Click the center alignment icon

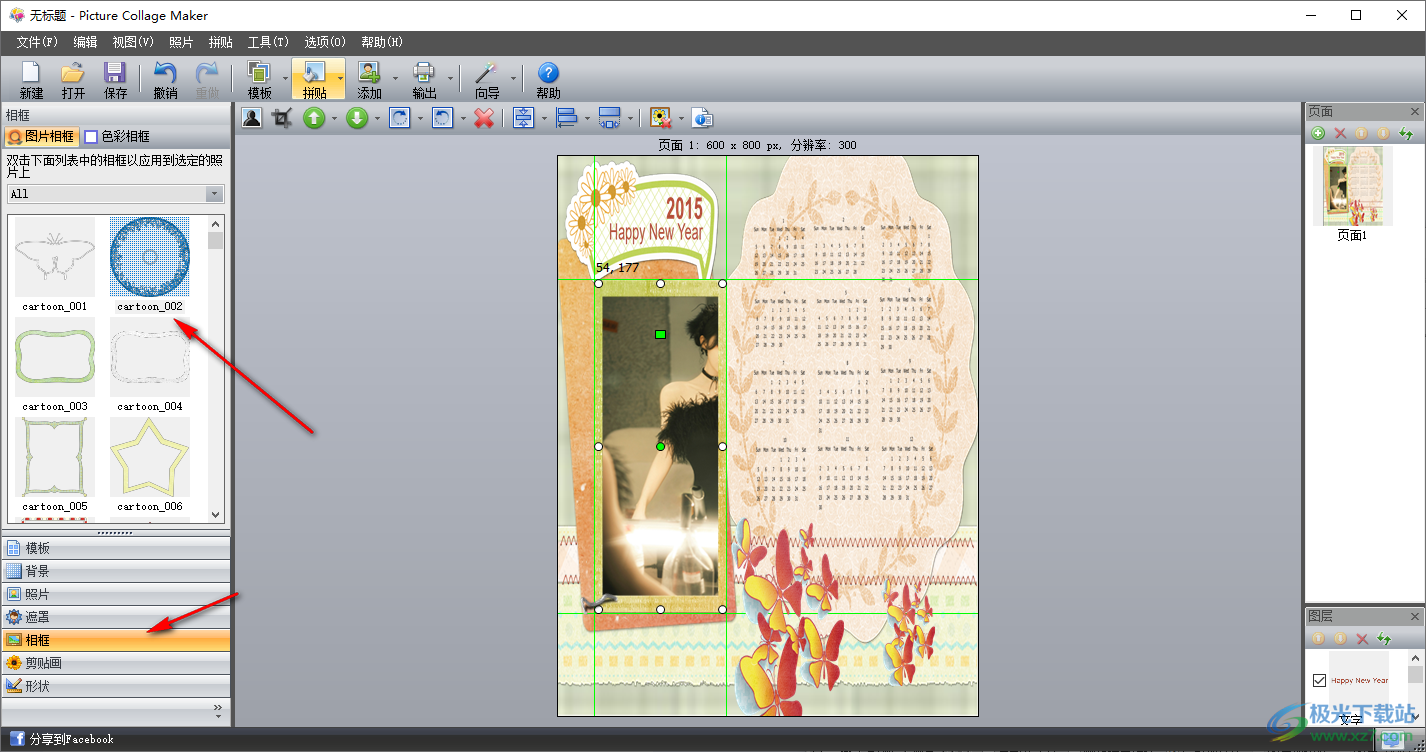tap(523, 118)
